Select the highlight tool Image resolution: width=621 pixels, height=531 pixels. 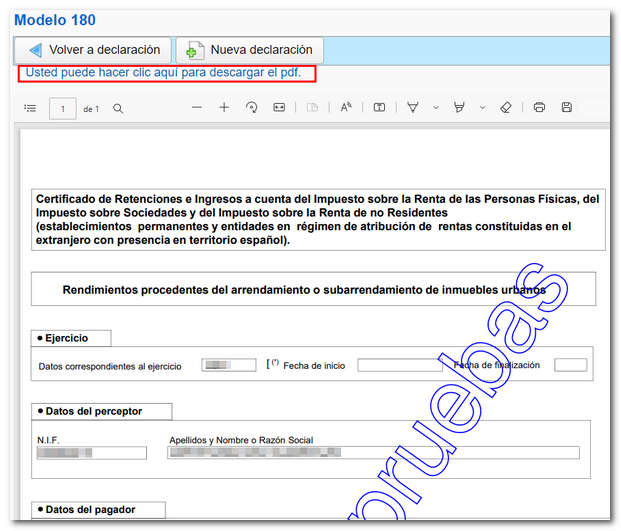pyautogui.click(x=460, y=108)
